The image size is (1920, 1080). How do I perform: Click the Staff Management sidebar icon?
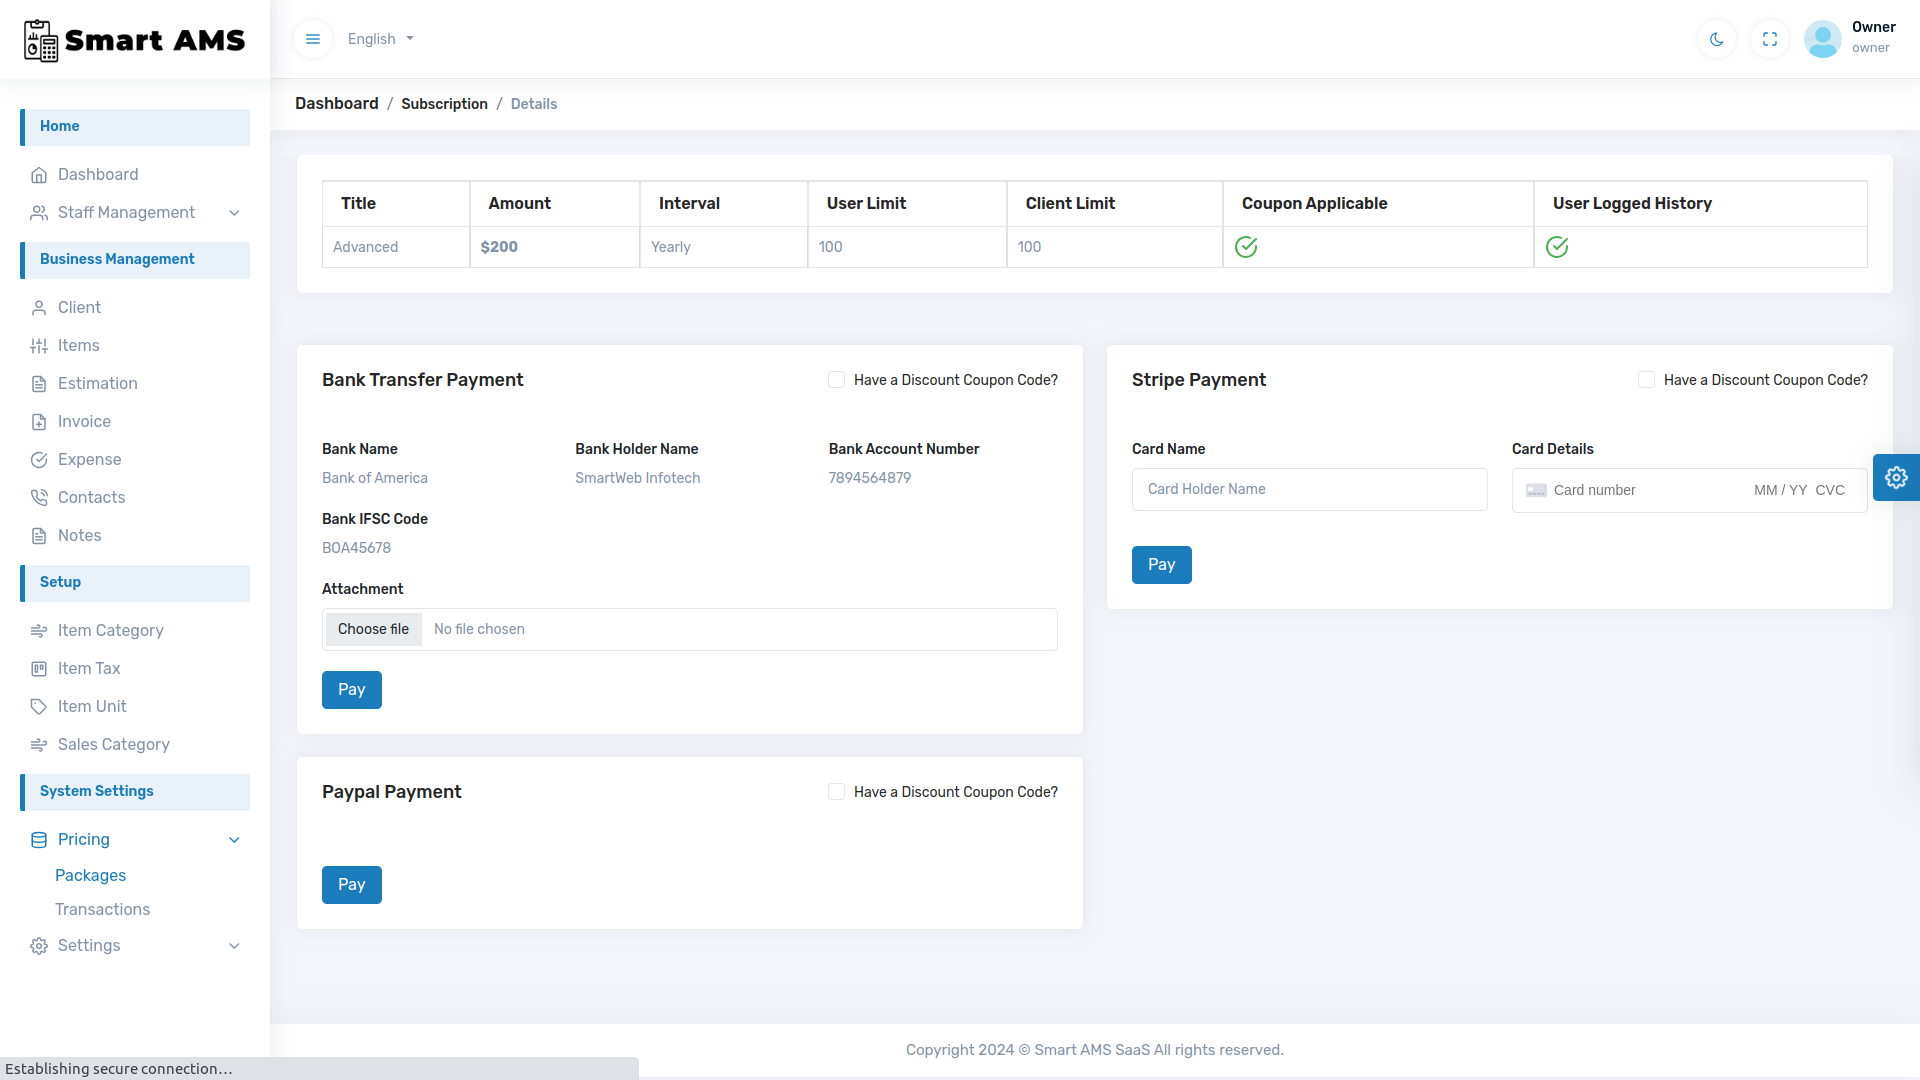[x=40, y=212]
